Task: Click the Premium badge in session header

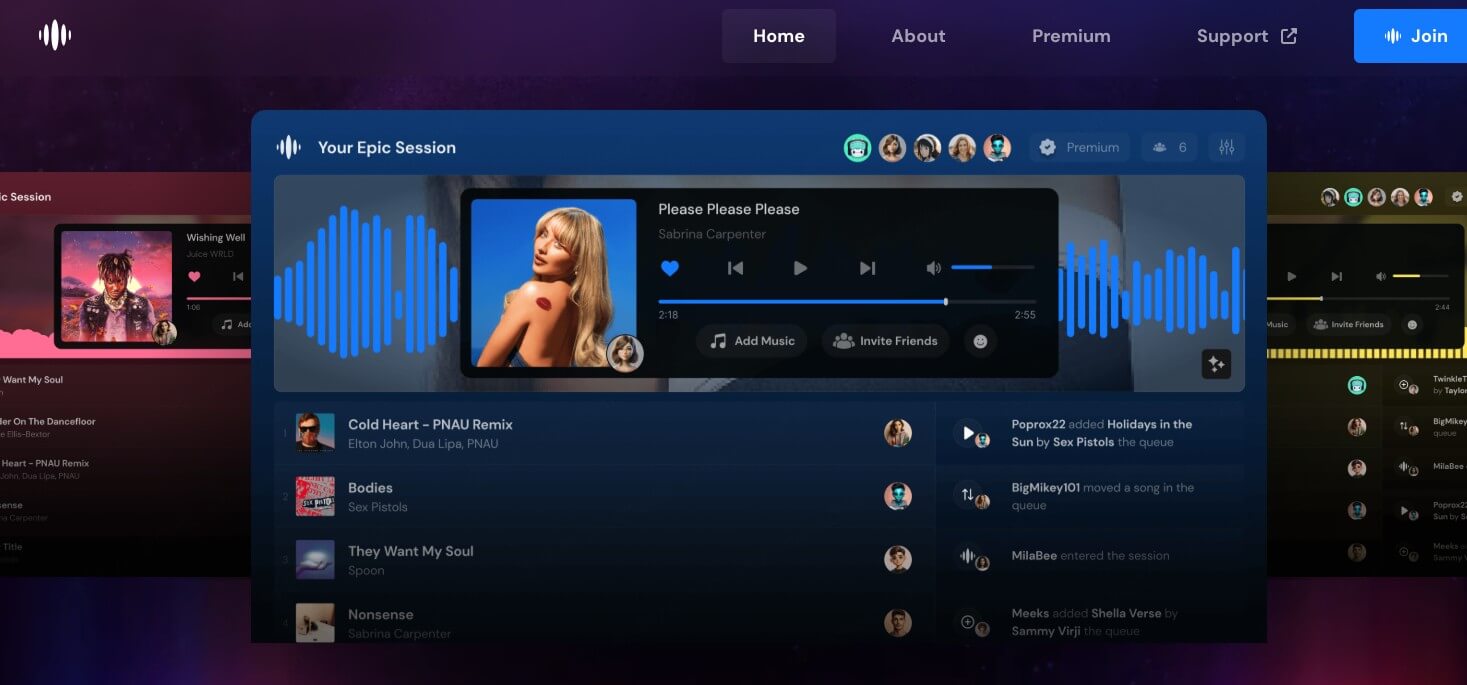Action: tap(1079, 147)
